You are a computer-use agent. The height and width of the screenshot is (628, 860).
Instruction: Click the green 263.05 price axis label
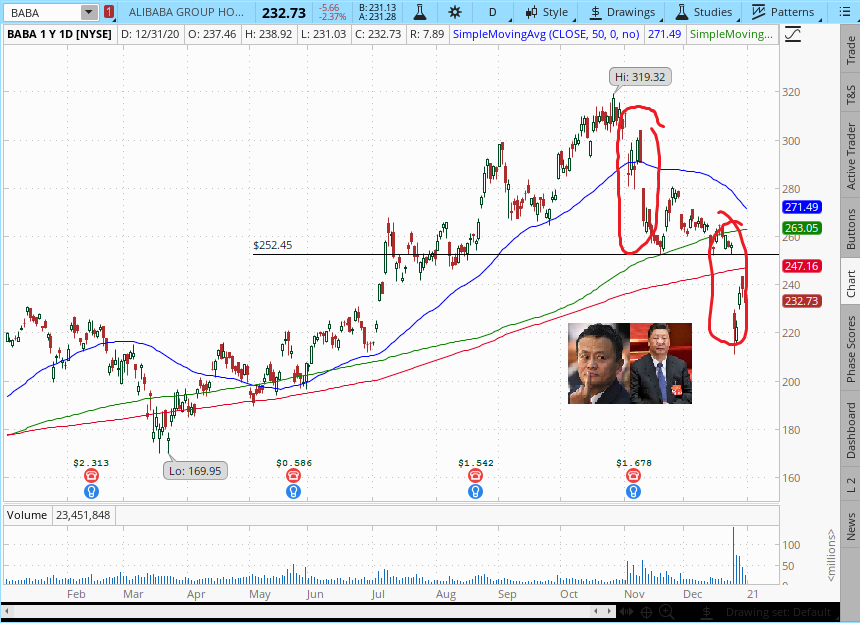801,228
